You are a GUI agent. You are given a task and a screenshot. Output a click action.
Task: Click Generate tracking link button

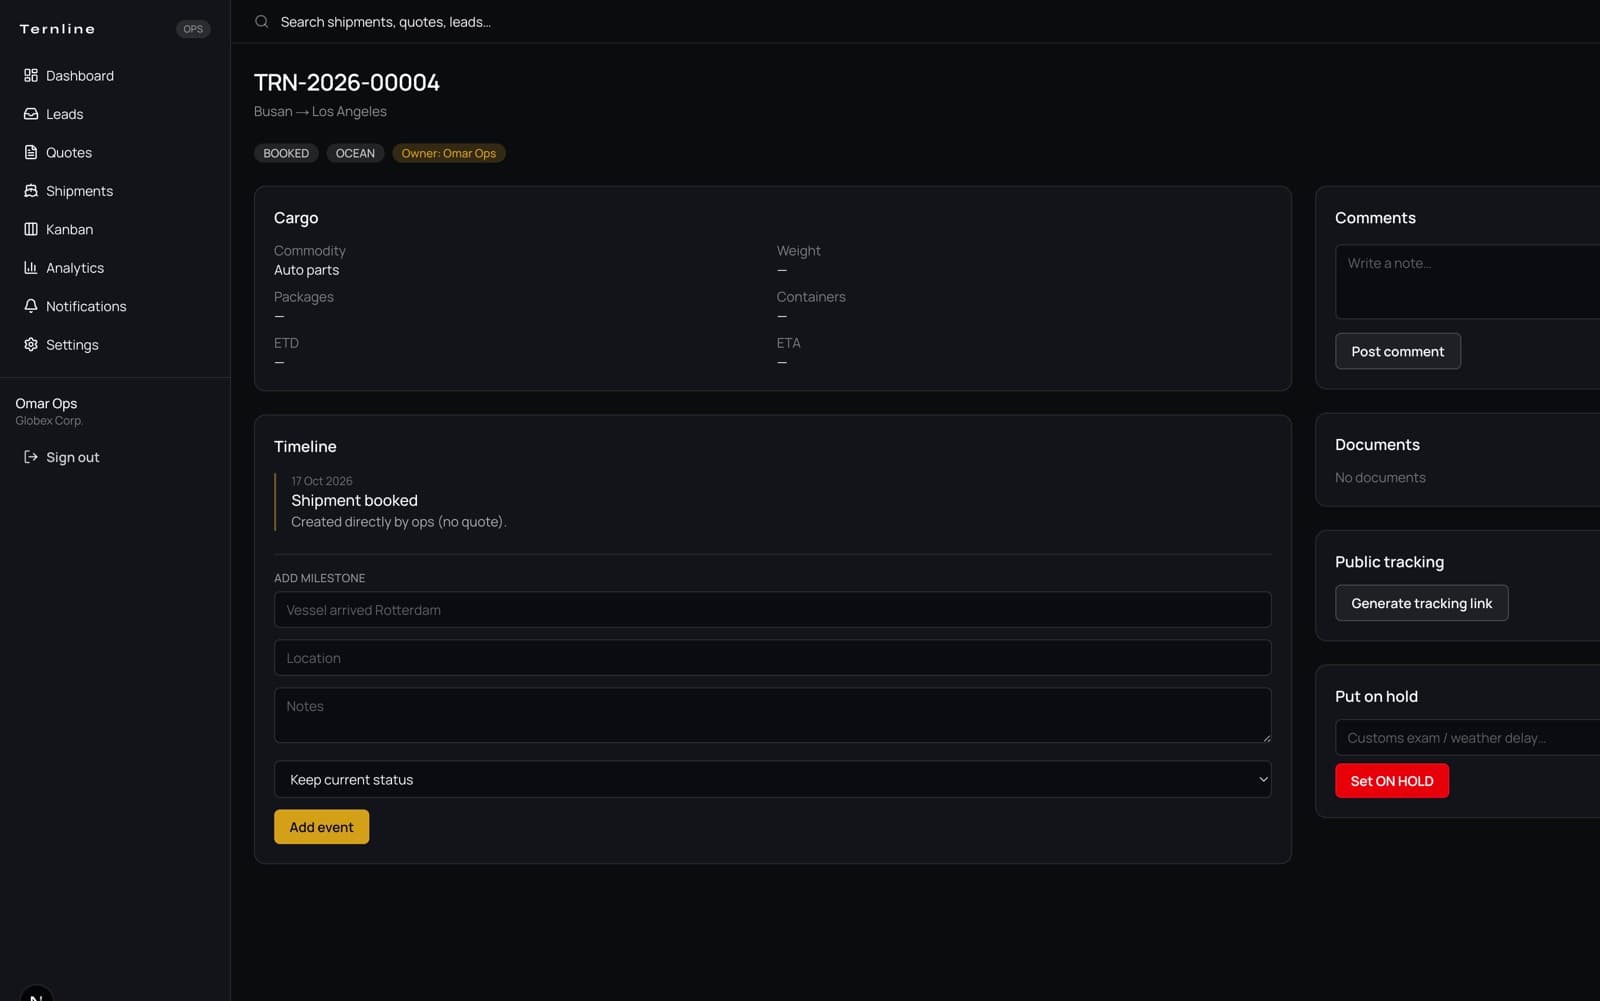(x=1421, y=603)
